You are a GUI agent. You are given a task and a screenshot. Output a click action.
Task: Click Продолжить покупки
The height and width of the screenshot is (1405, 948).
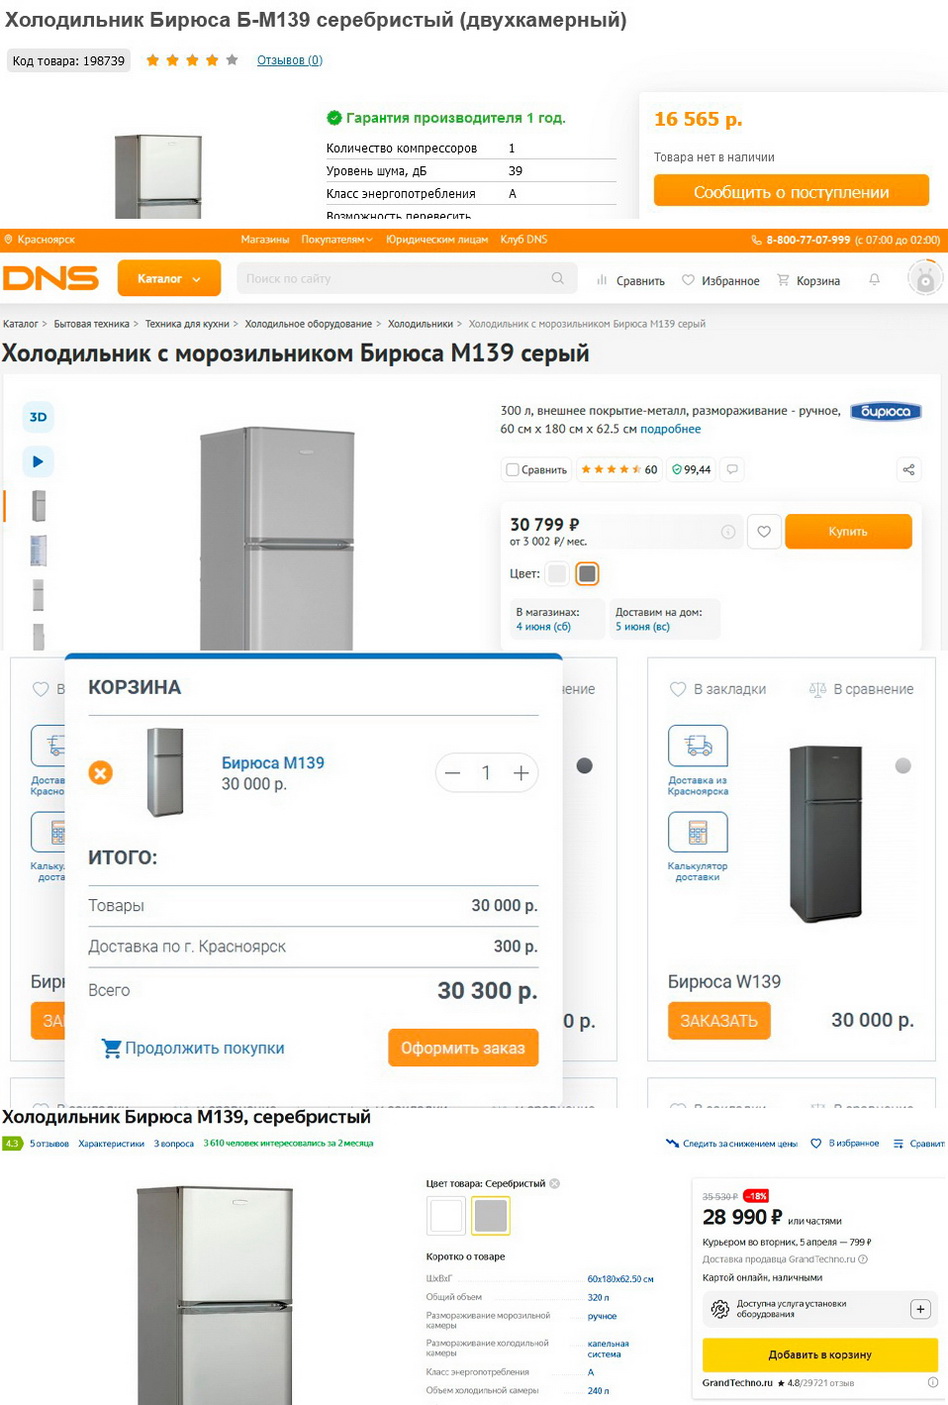pyautogui.click(x=193, y=1048)
